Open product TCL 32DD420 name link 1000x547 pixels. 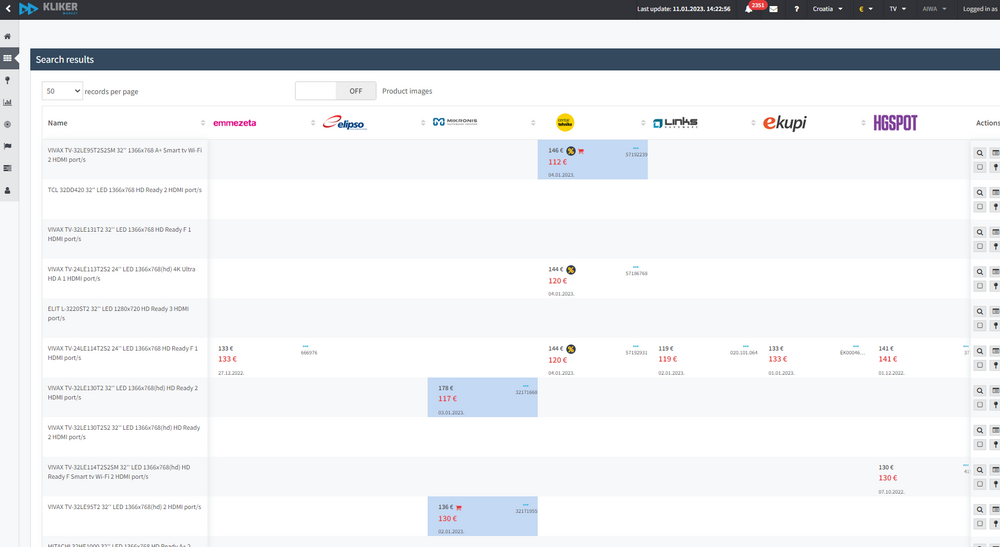click(124, 190)
